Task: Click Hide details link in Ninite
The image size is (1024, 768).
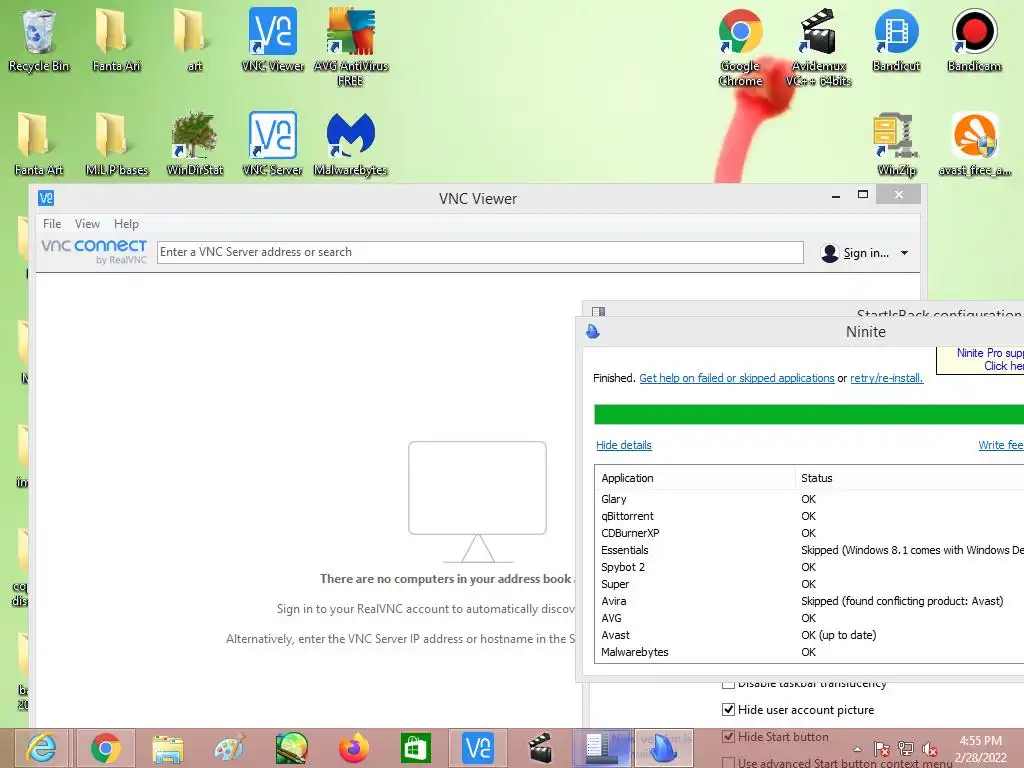Action: pyautogui.click(x=624, y=445)
